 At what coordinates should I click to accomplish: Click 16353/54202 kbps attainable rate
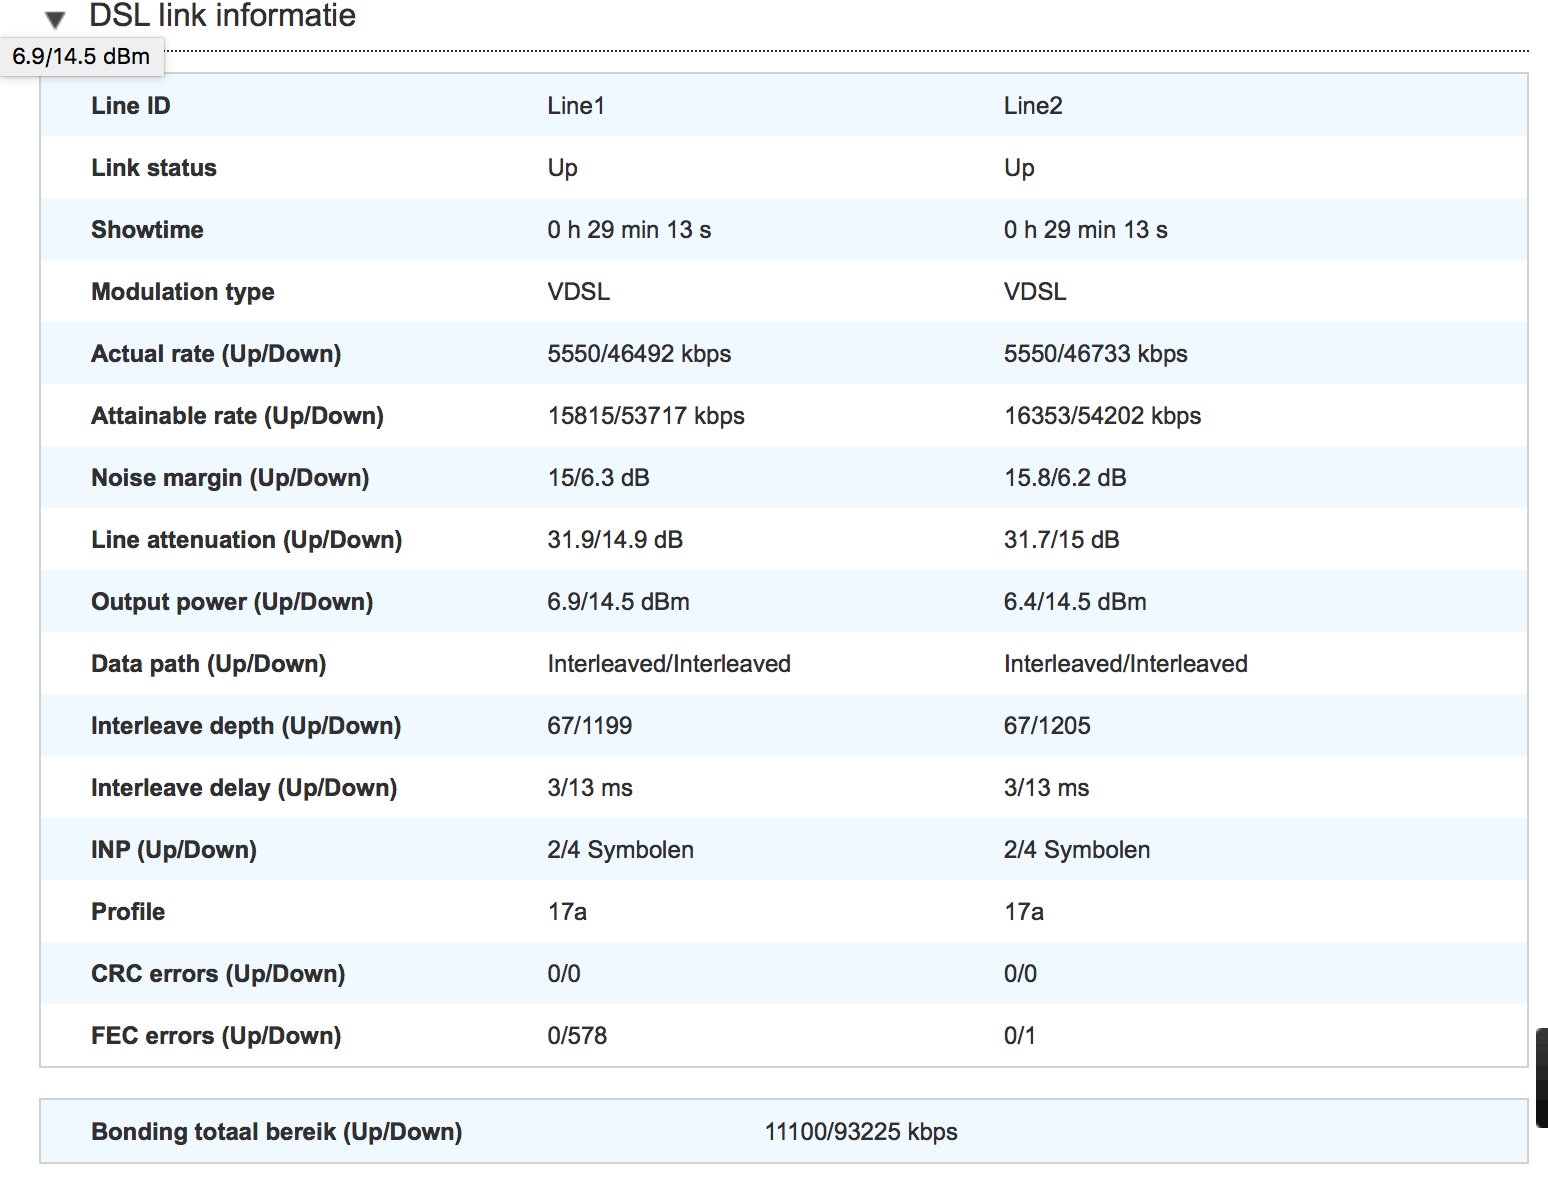pyautogui.click(x=1103, y=415)
